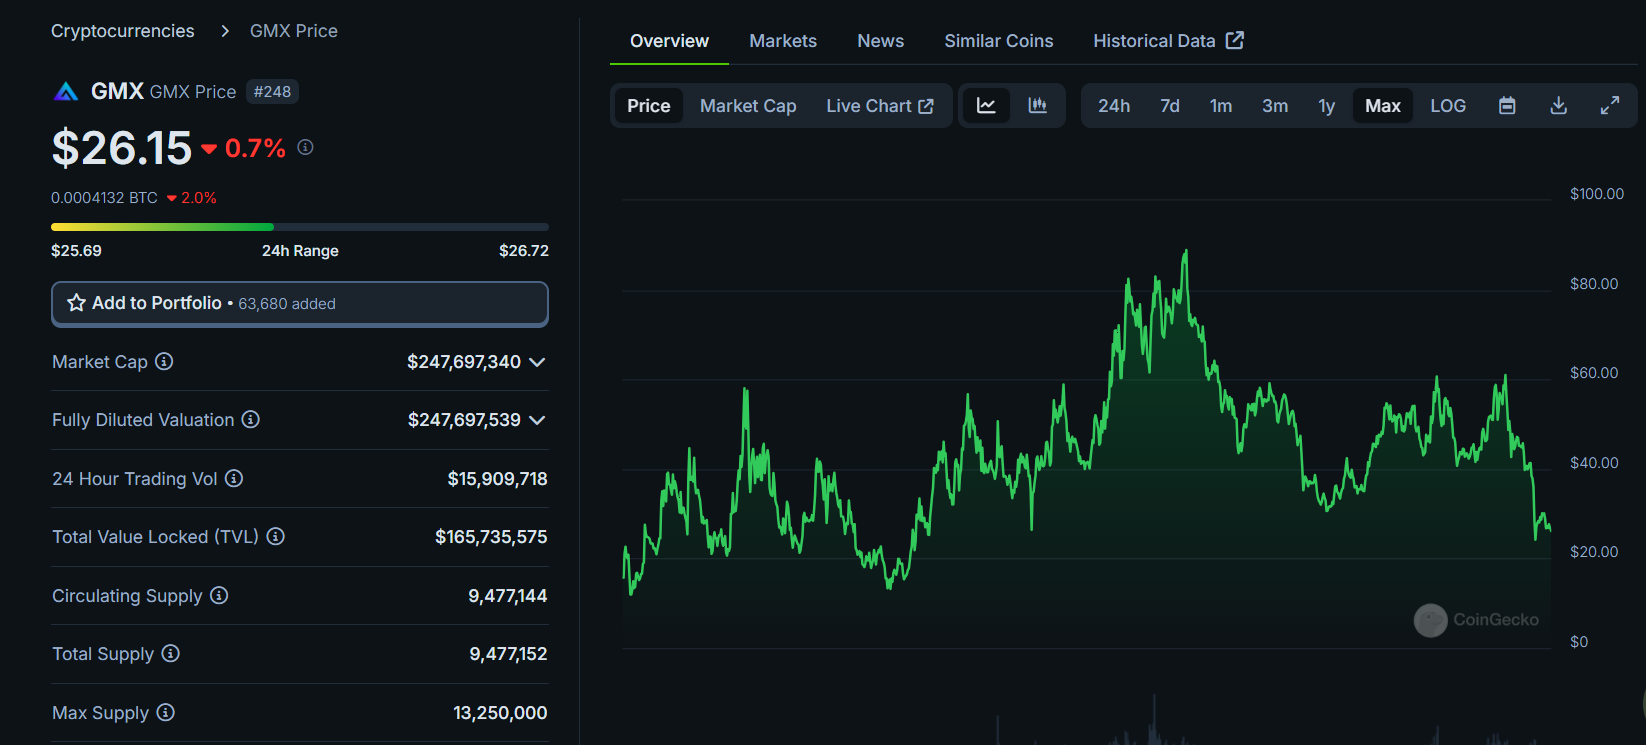Set chart range to 24h
This screenshot has width=1646, height=745.
1114,106
